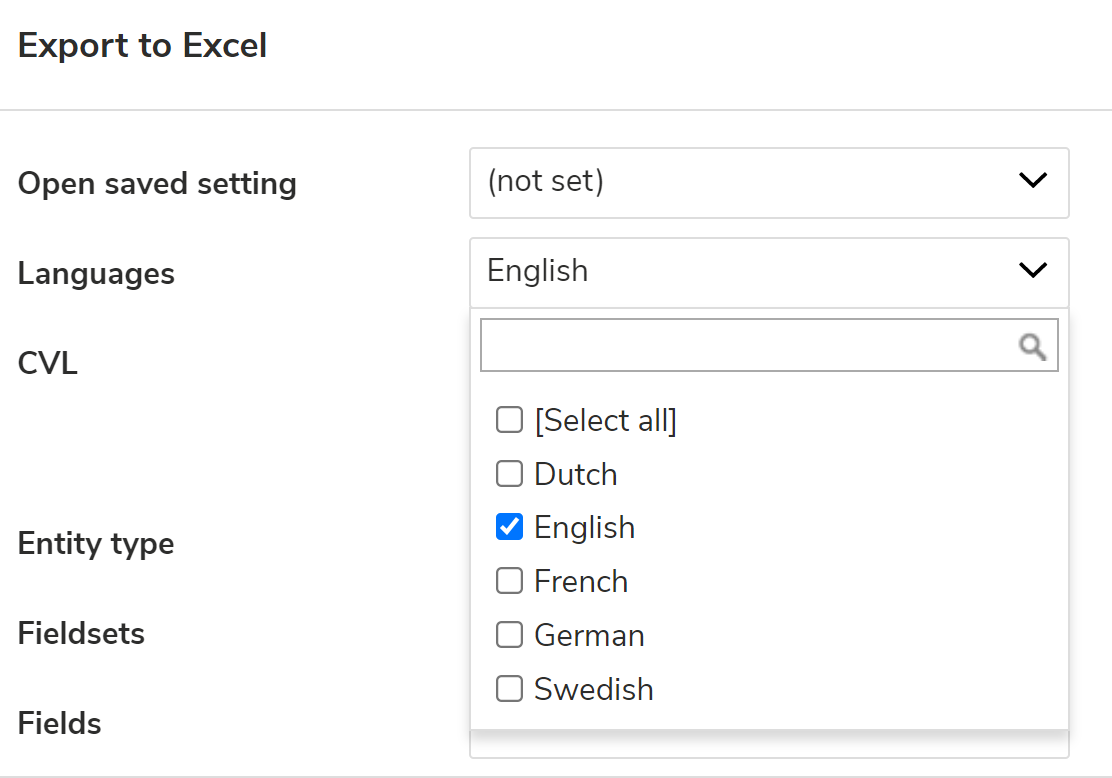Click the chevron arrow of Languages dropdown
This screenshot has width=1112, height=778.
(1033, 270)
